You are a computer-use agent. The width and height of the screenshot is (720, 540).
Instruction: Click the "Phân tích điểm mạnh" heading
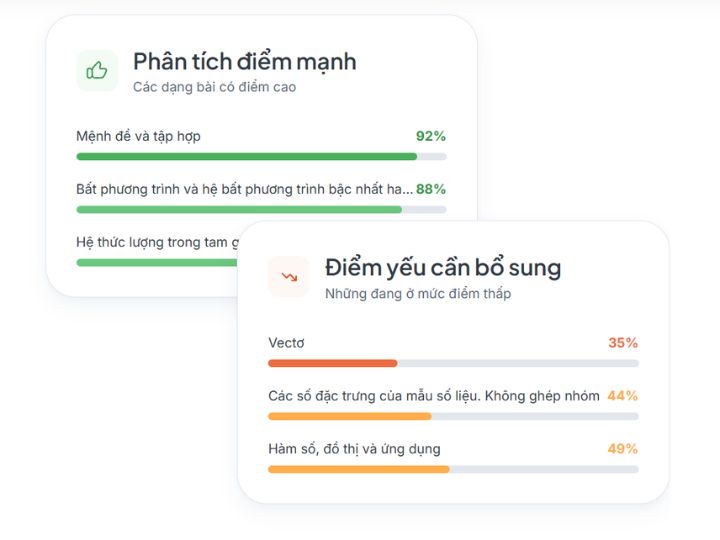(244, 62)
